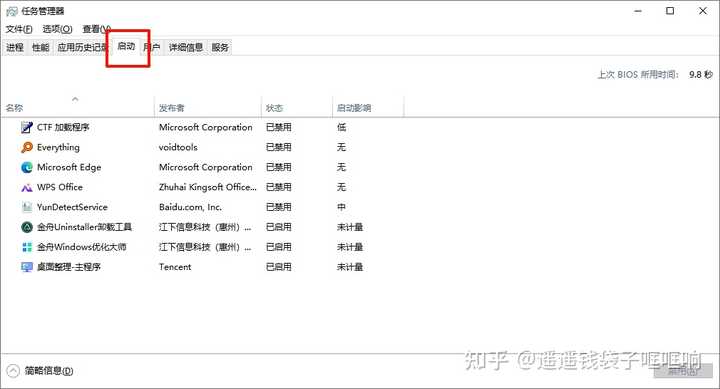Switch to the 性能 tab

click(40, 47)
